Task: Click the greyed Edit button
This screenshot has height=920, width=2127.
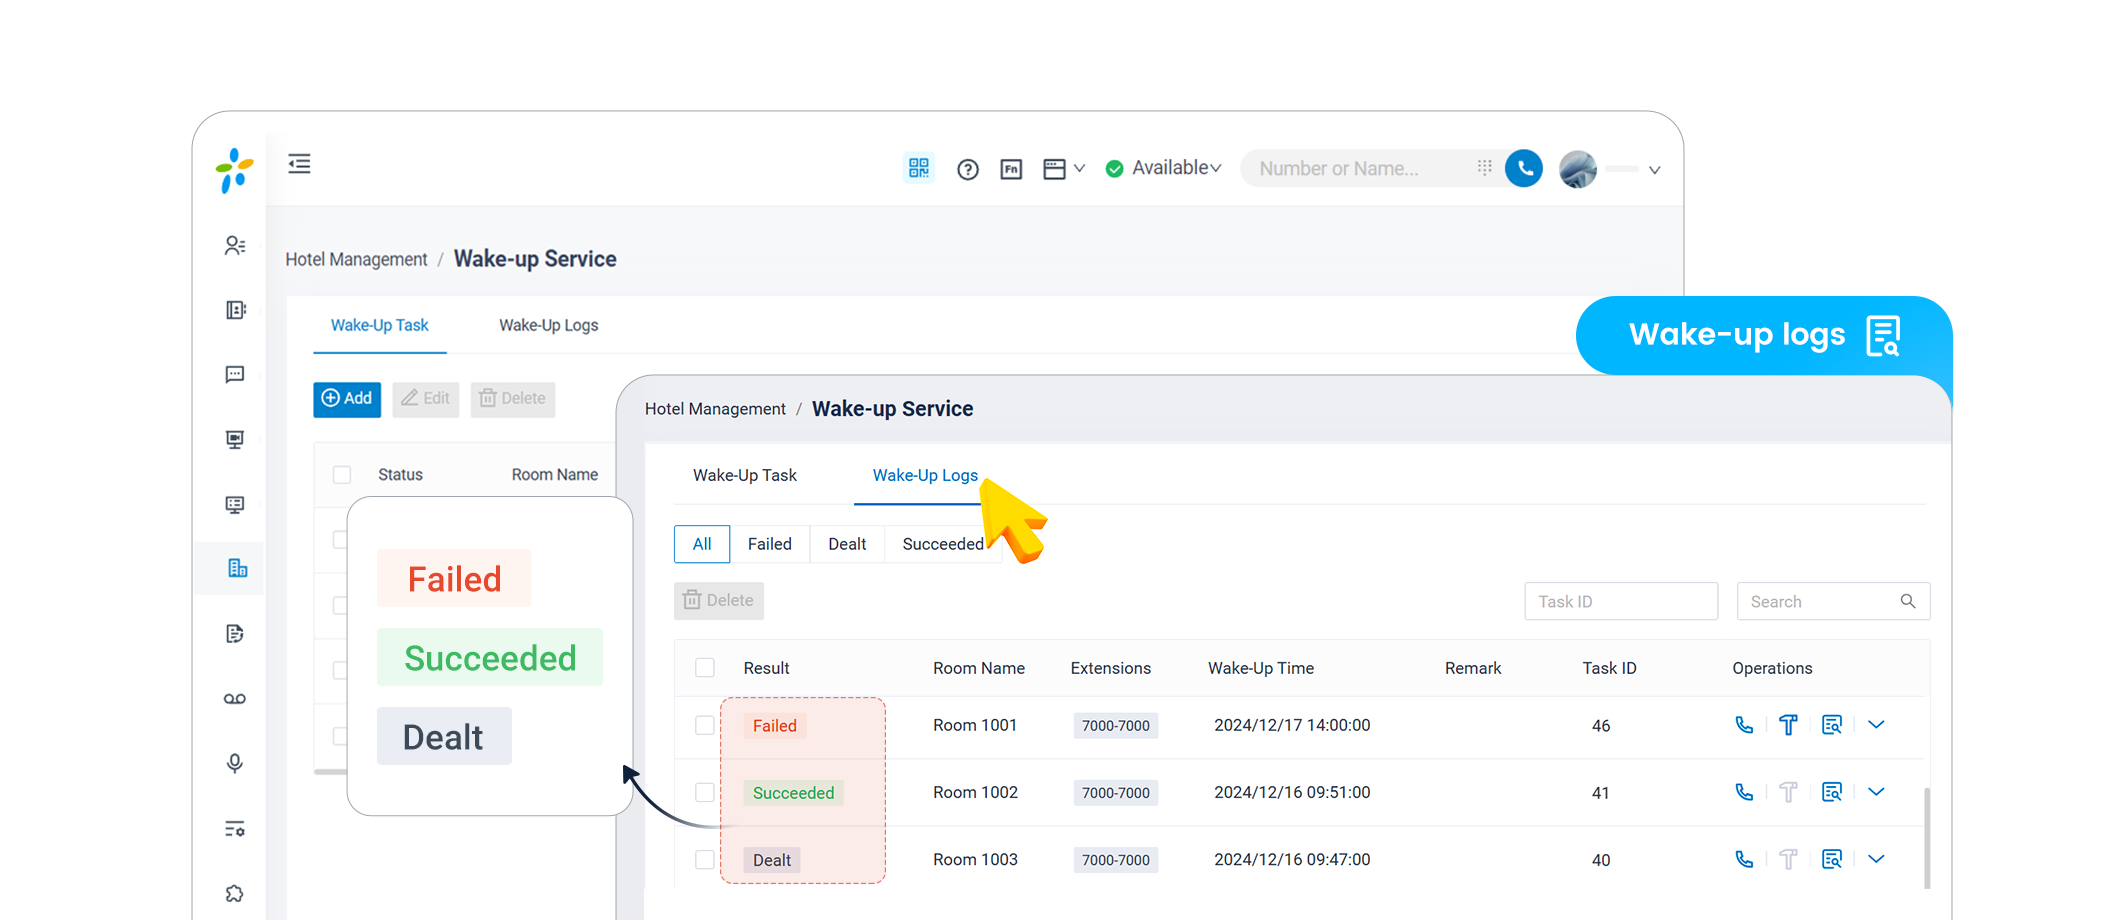Action: [x=425, y=398]
